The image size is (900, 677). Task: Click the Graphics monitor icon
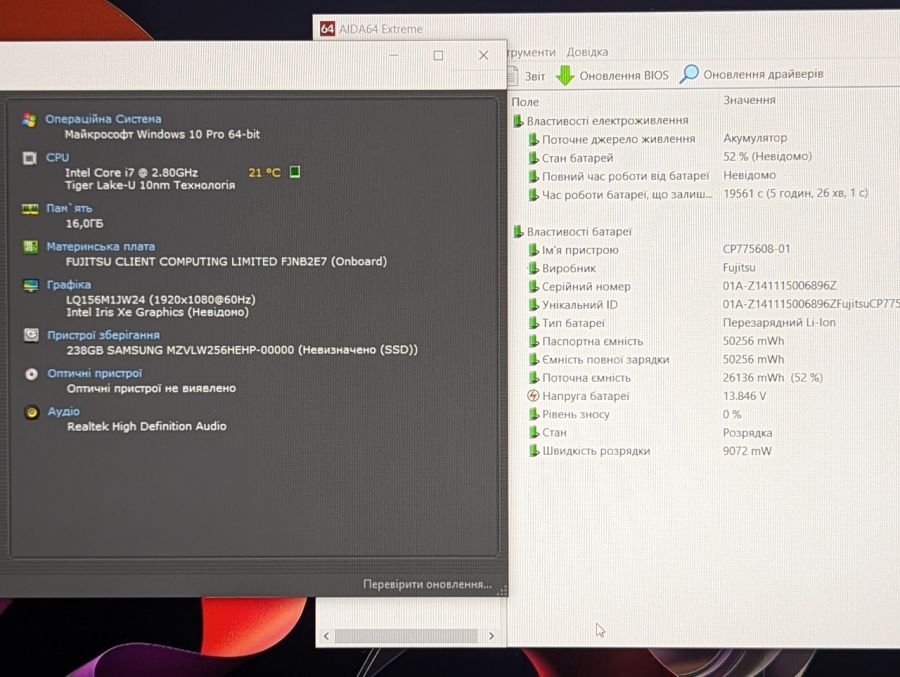tap(31, 285)
